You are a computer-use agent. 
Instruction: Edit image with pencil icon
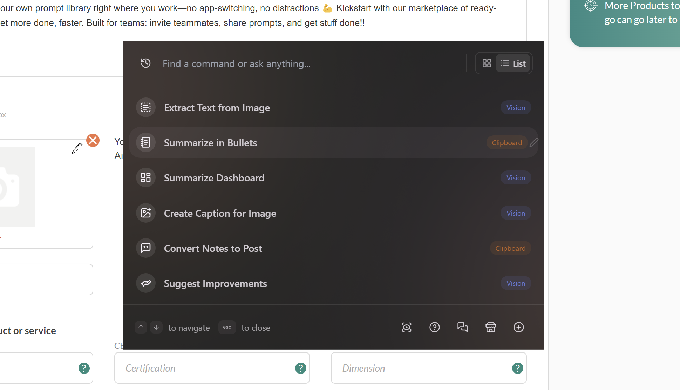tap(77, 148)
